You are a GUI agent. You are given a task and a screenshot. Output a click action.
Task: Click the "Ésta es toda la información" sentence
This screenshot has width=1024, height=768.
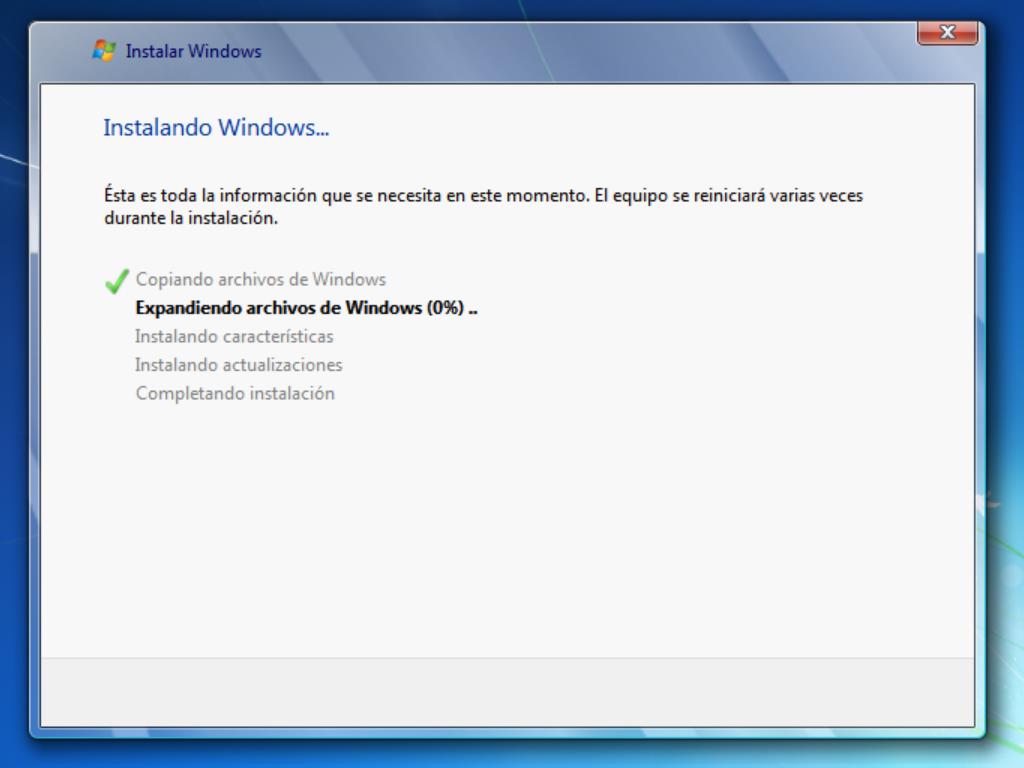[x=300, y=196]
